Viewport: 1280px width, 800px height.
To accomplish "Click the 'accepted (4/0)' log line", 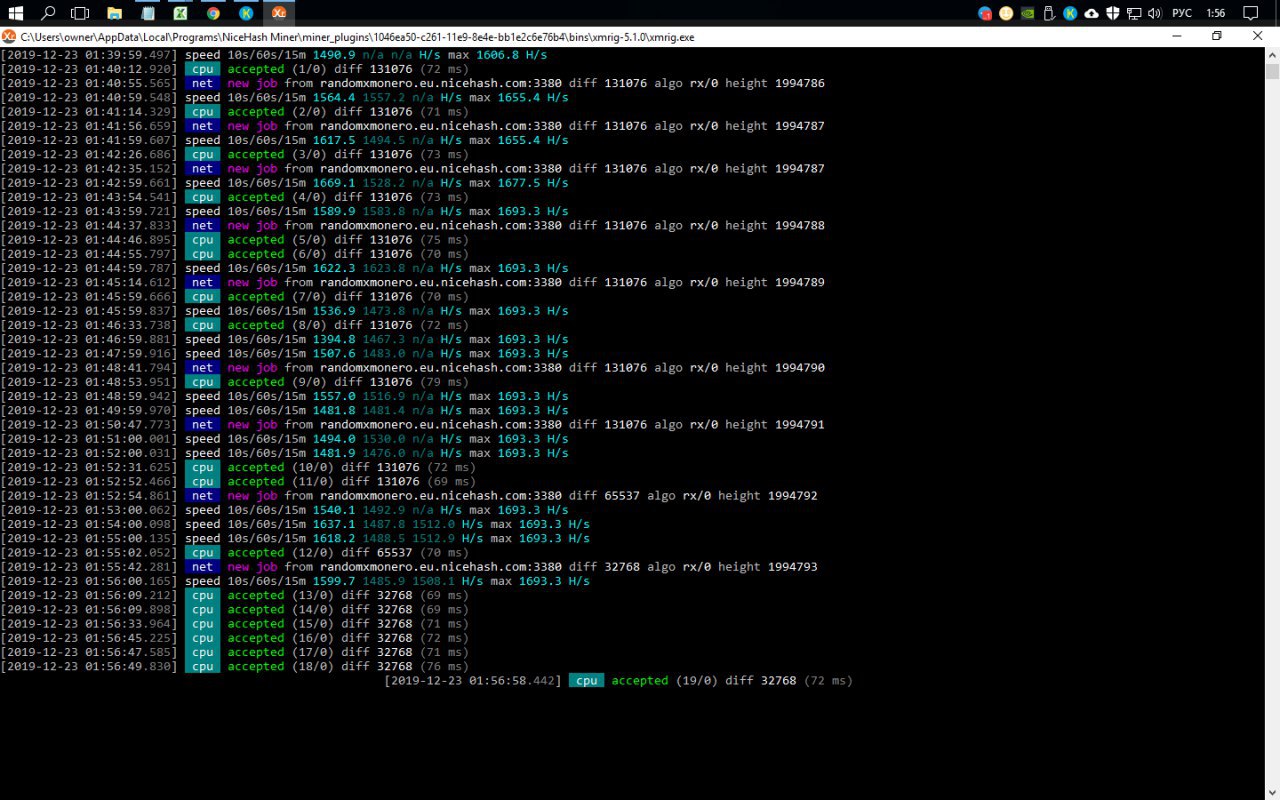I will pos(234,197).
